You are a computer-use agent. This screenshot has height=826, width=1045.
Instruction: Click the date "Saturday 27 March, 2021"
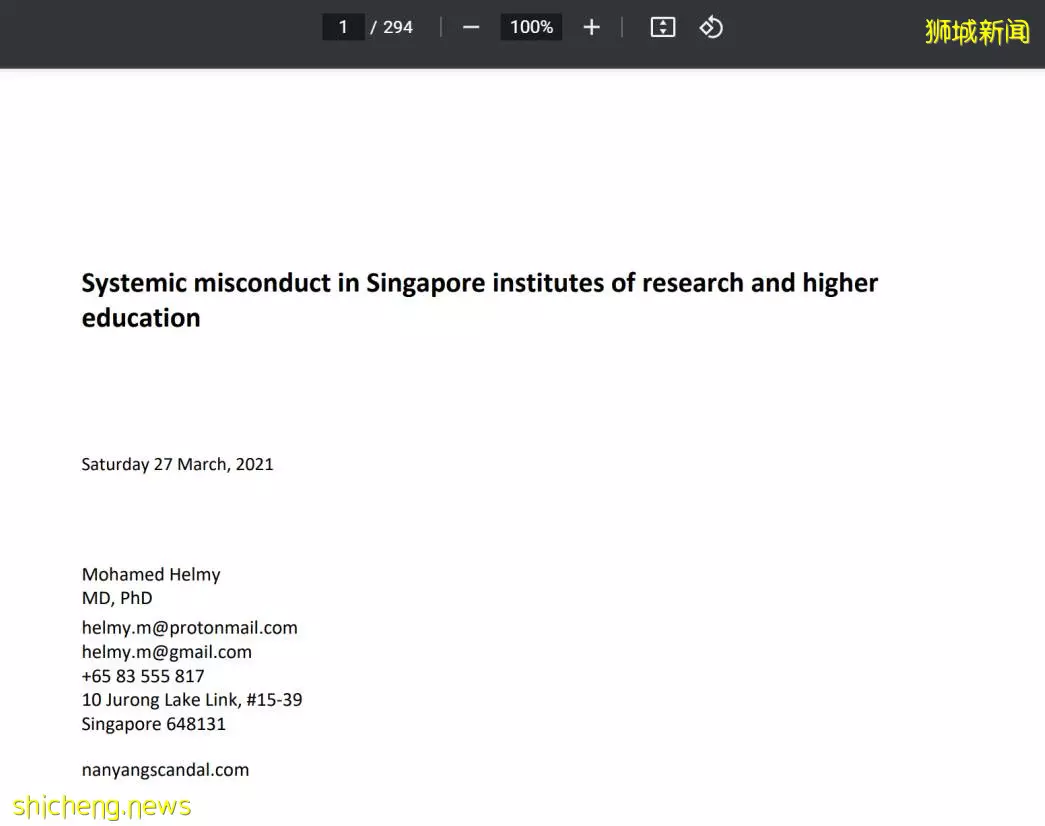(177, 464)
